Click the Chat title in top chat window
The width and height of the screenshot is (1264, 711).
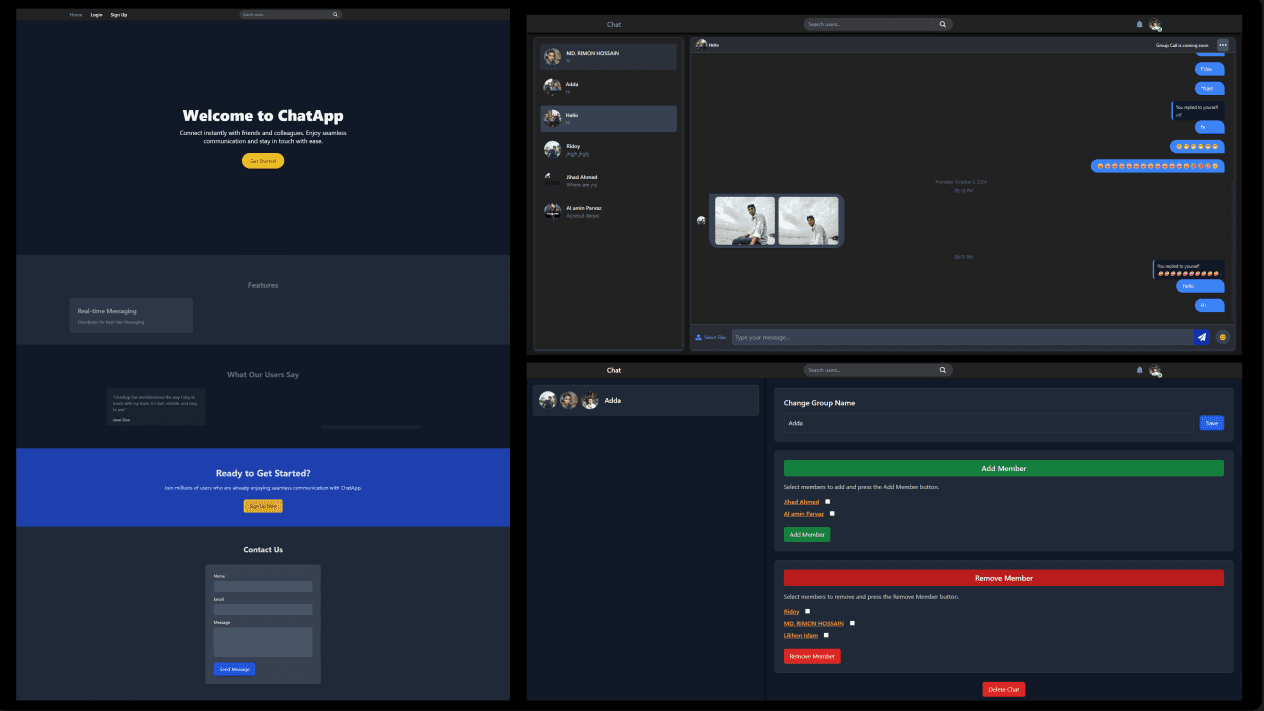[614, 24]
